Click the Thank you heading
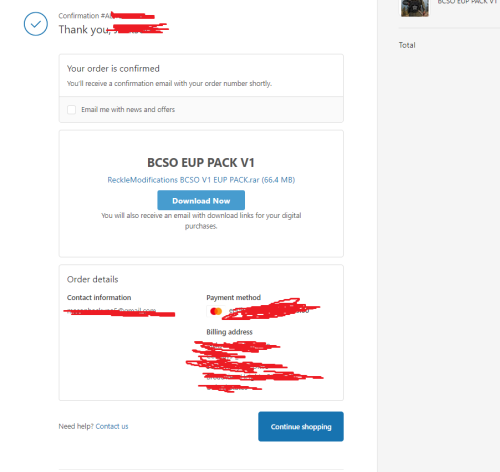This screenshot has height=472, width=500. [x=84, y=30]
